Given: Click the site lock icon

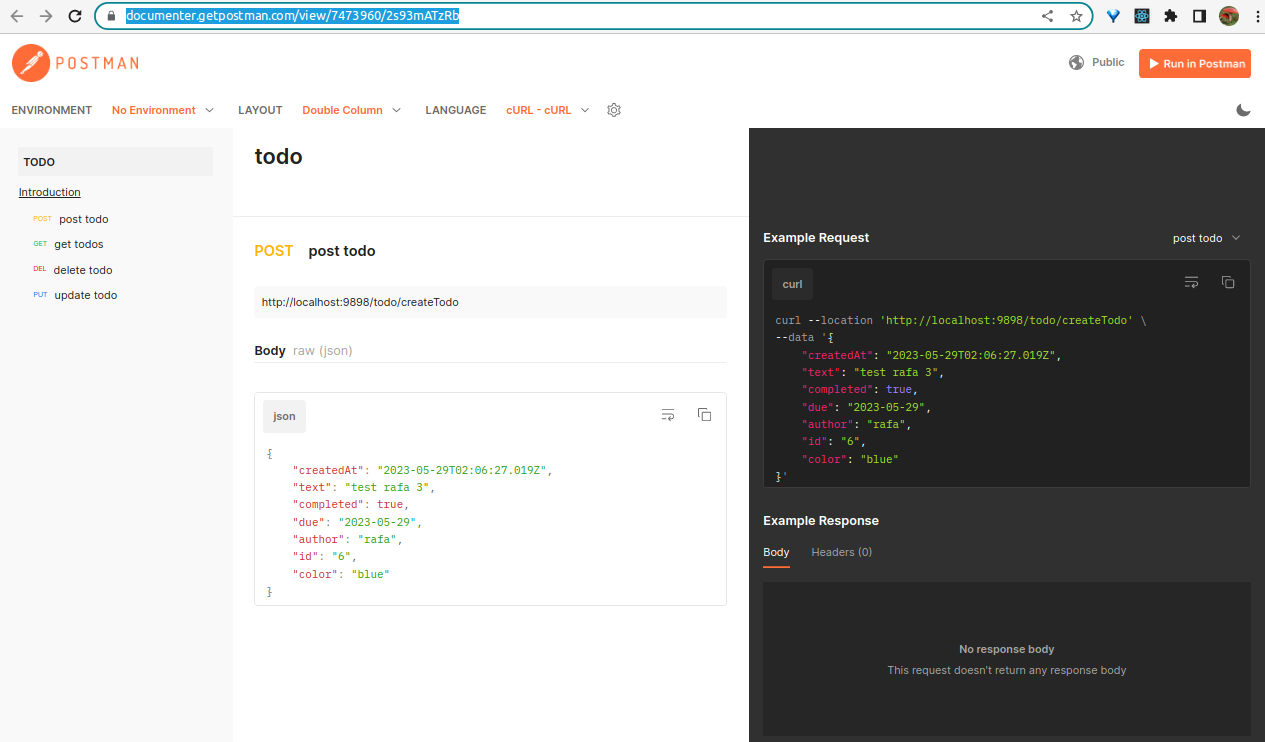Looking at the screenshot, I should (110, 16).
